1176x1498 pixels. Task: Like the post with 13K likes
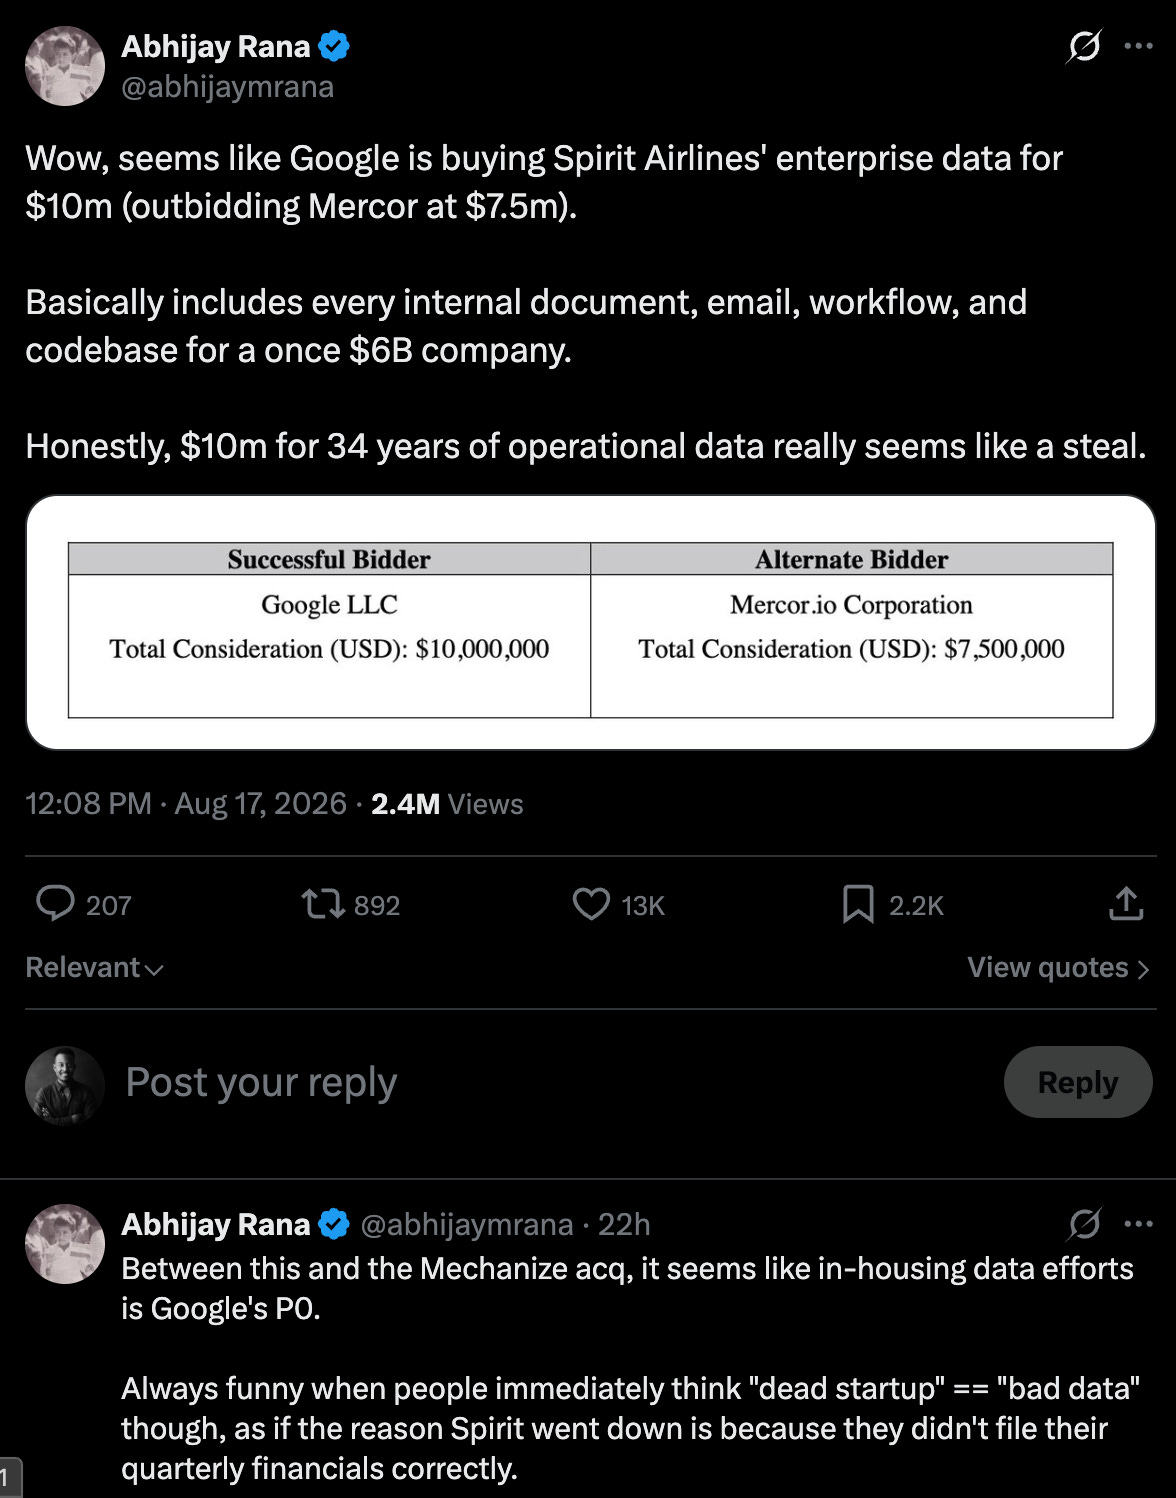(591, 904)
